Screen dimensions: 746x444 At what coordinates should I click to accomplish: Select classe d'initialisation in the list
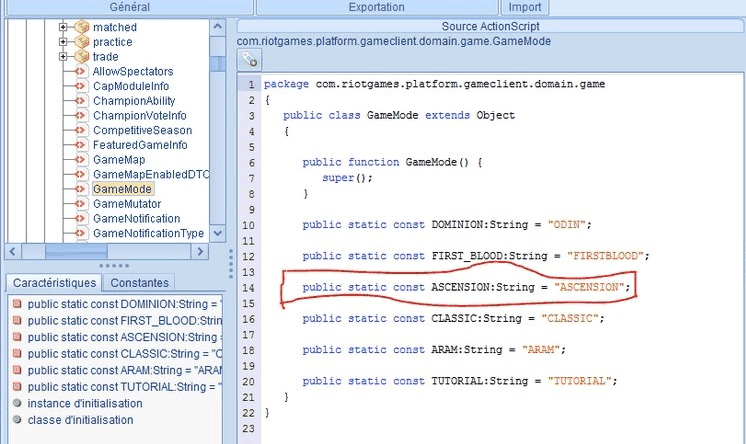coord(80,420)
